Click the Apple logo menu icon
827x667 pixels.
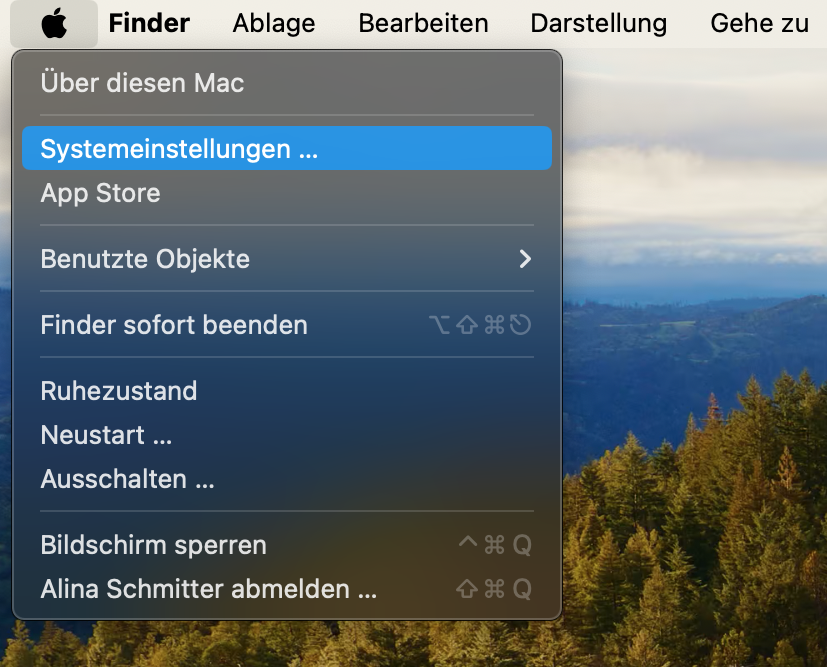point(54,23)
